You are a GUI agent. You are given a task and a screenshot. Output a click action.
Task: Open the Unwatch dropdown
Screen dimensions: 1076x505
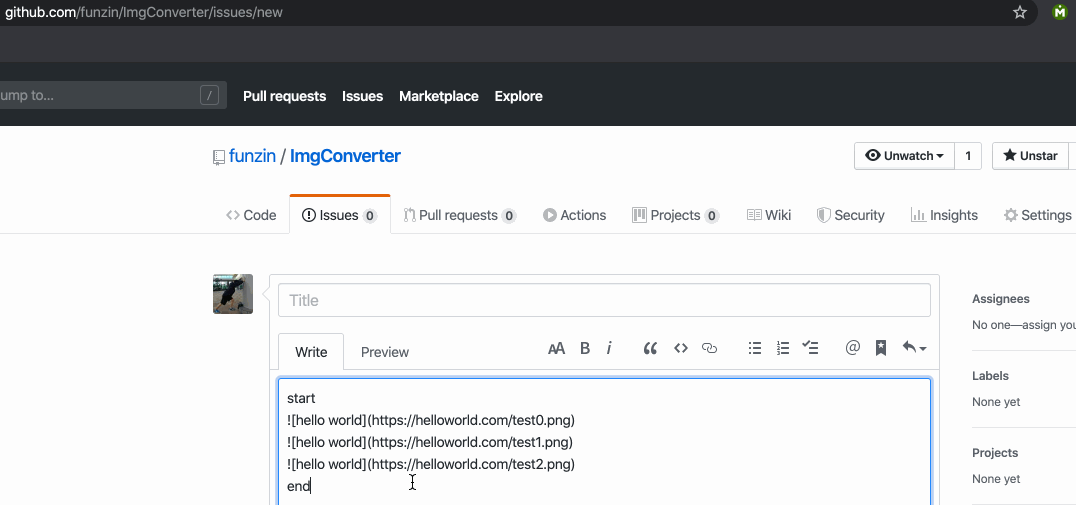(904, 156)
